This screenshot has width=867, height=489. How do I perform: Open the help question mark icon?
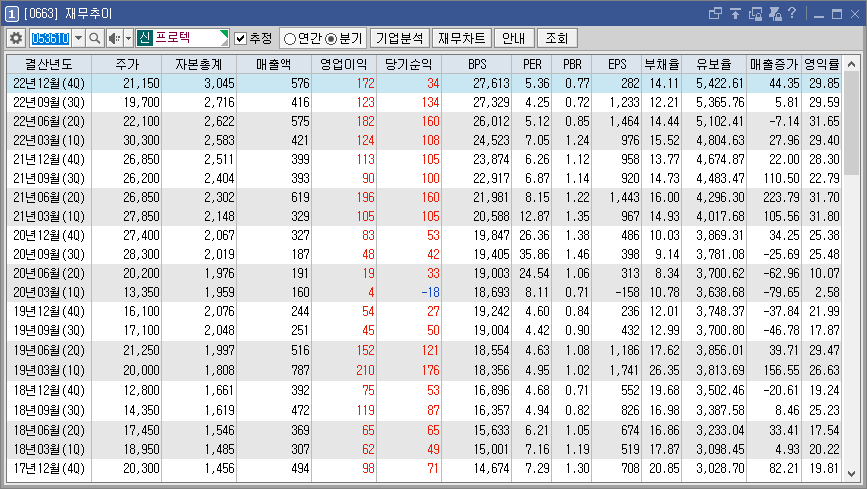pyautogui.click(x=792, y=13)
